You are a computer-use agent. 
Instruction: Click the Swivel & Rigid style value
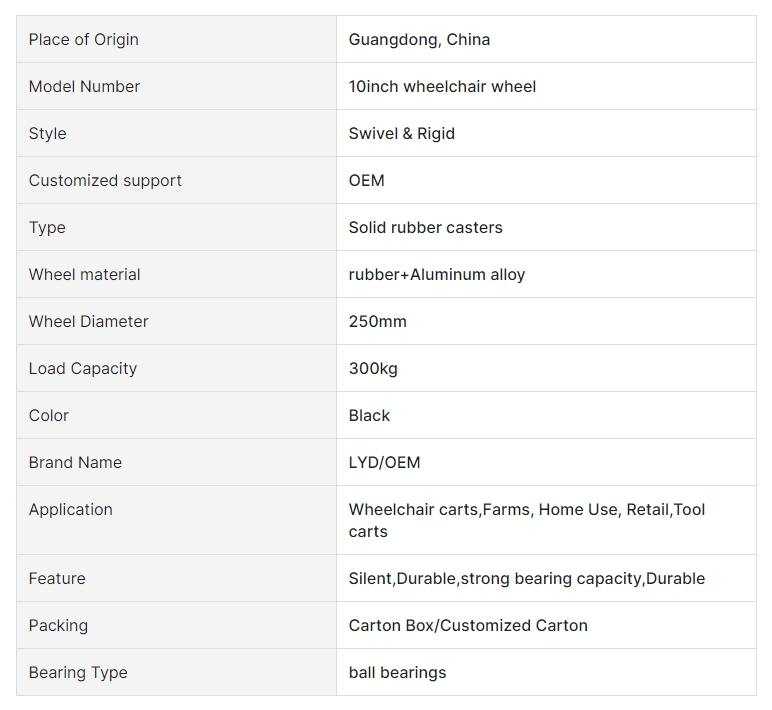[x=401, y=133]
